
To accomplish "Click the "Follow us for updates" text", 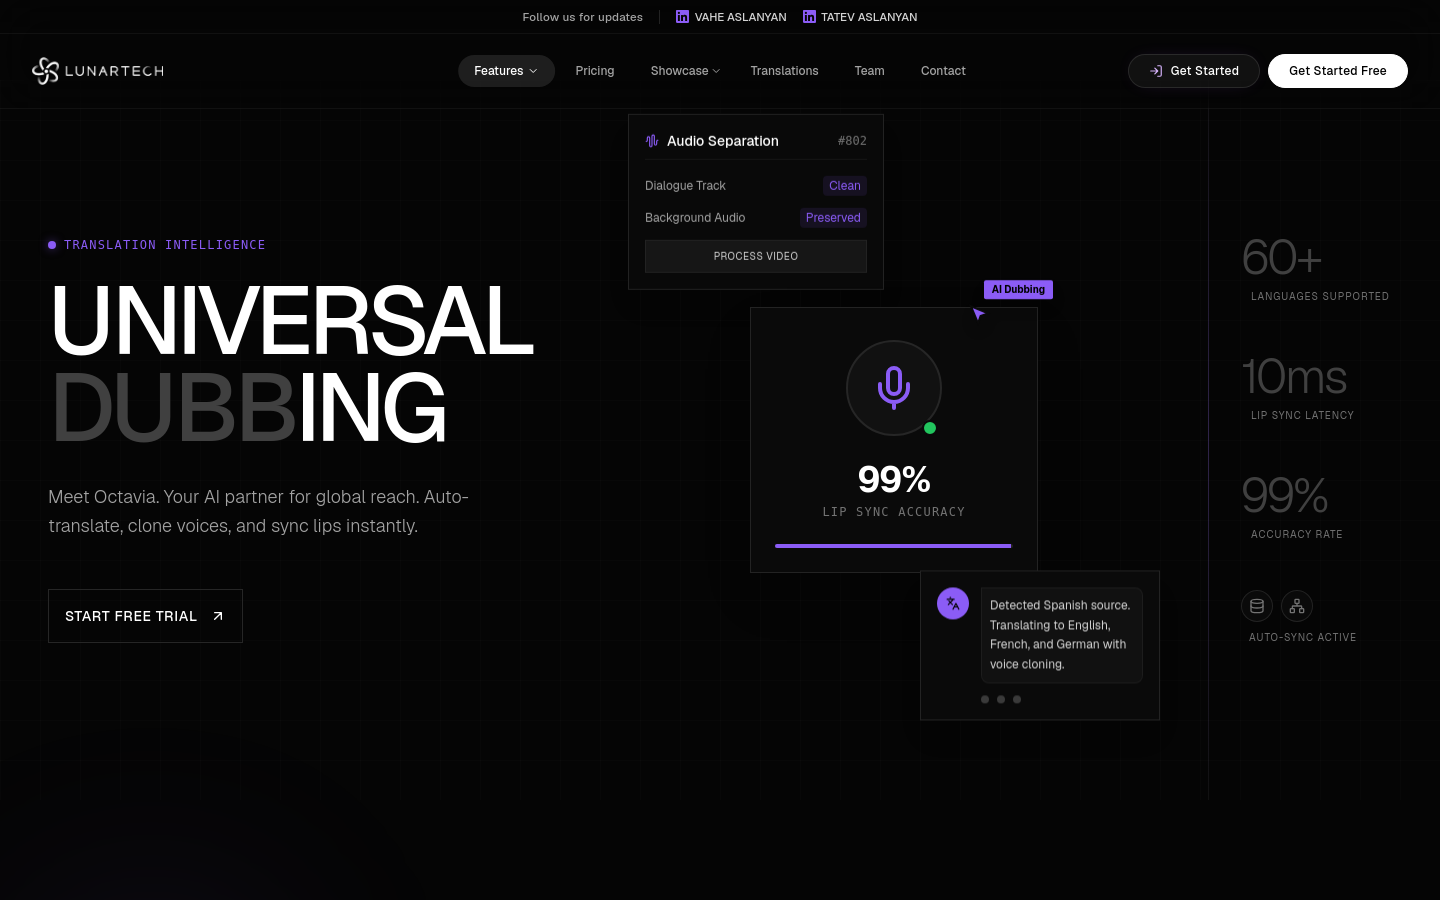I will click(583, 17).
